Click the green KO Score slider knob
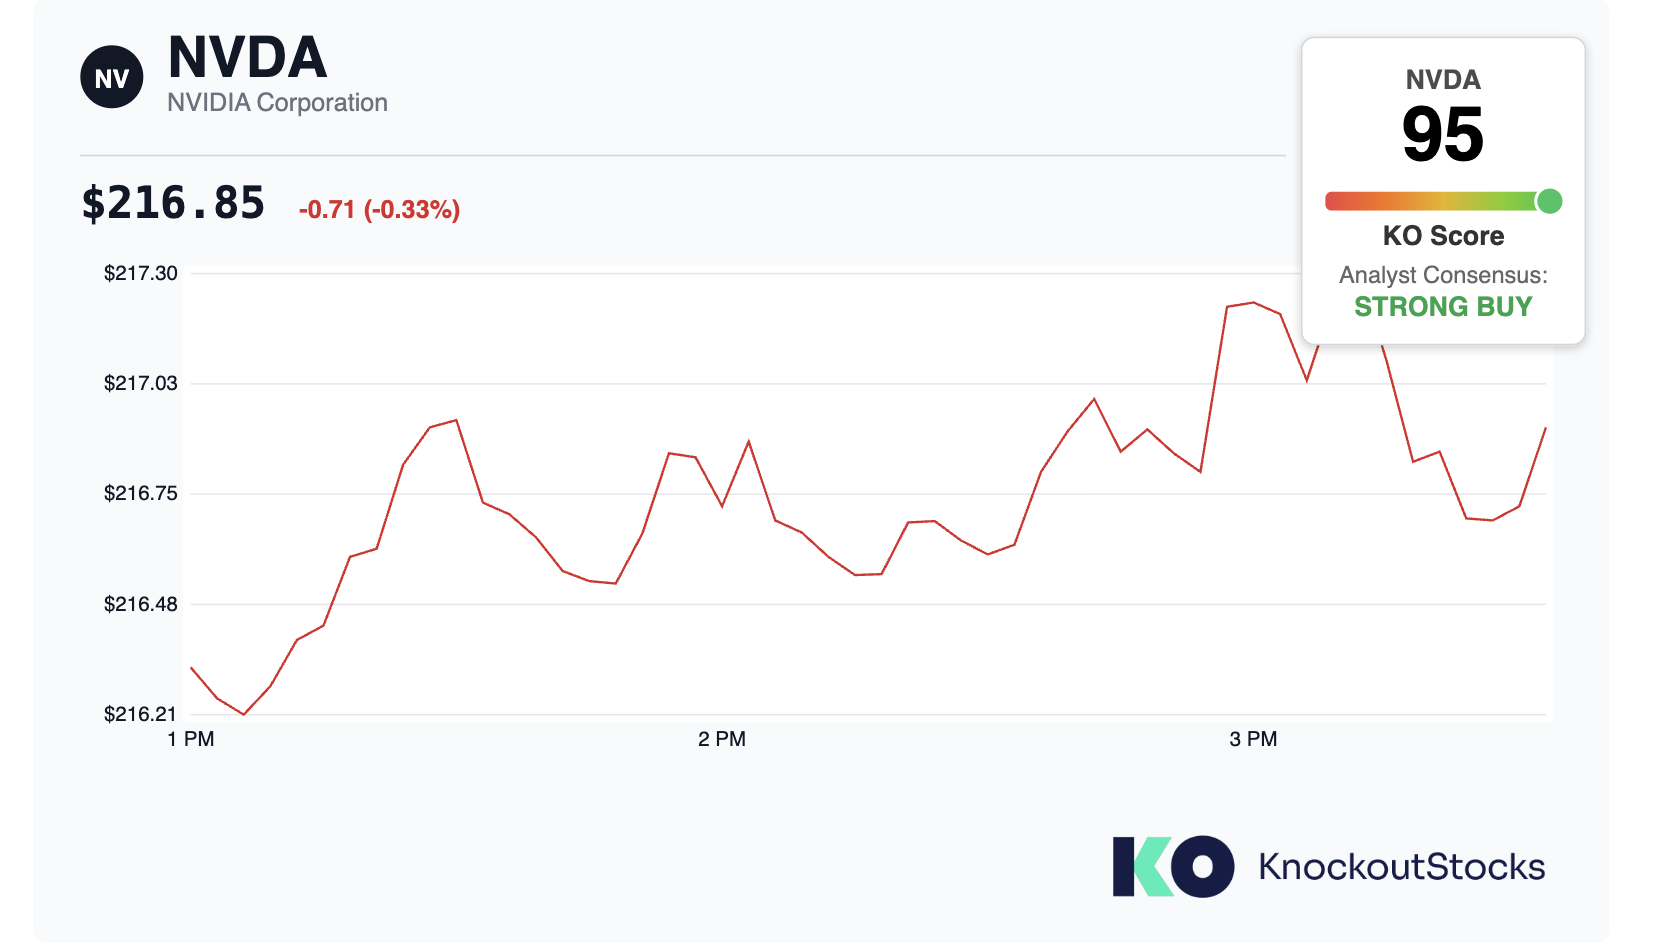Image resolution: width=1658 pixels, height=948 pixels. point(1549,201)
